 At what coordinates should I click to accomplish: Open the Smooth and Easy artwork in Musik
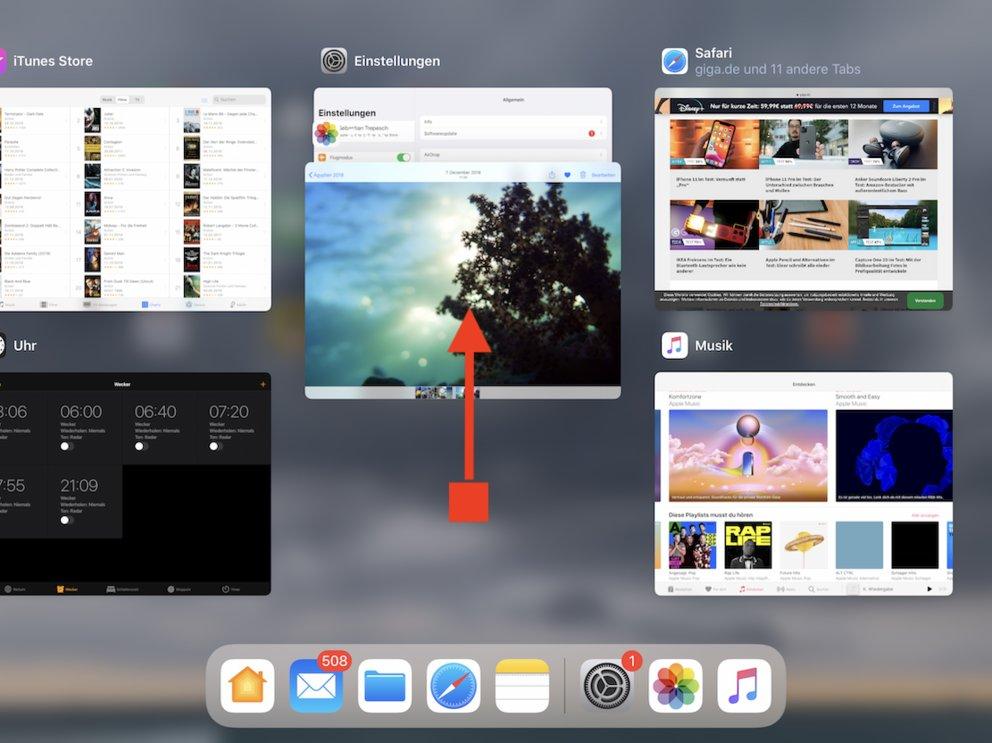coord(893,456)
